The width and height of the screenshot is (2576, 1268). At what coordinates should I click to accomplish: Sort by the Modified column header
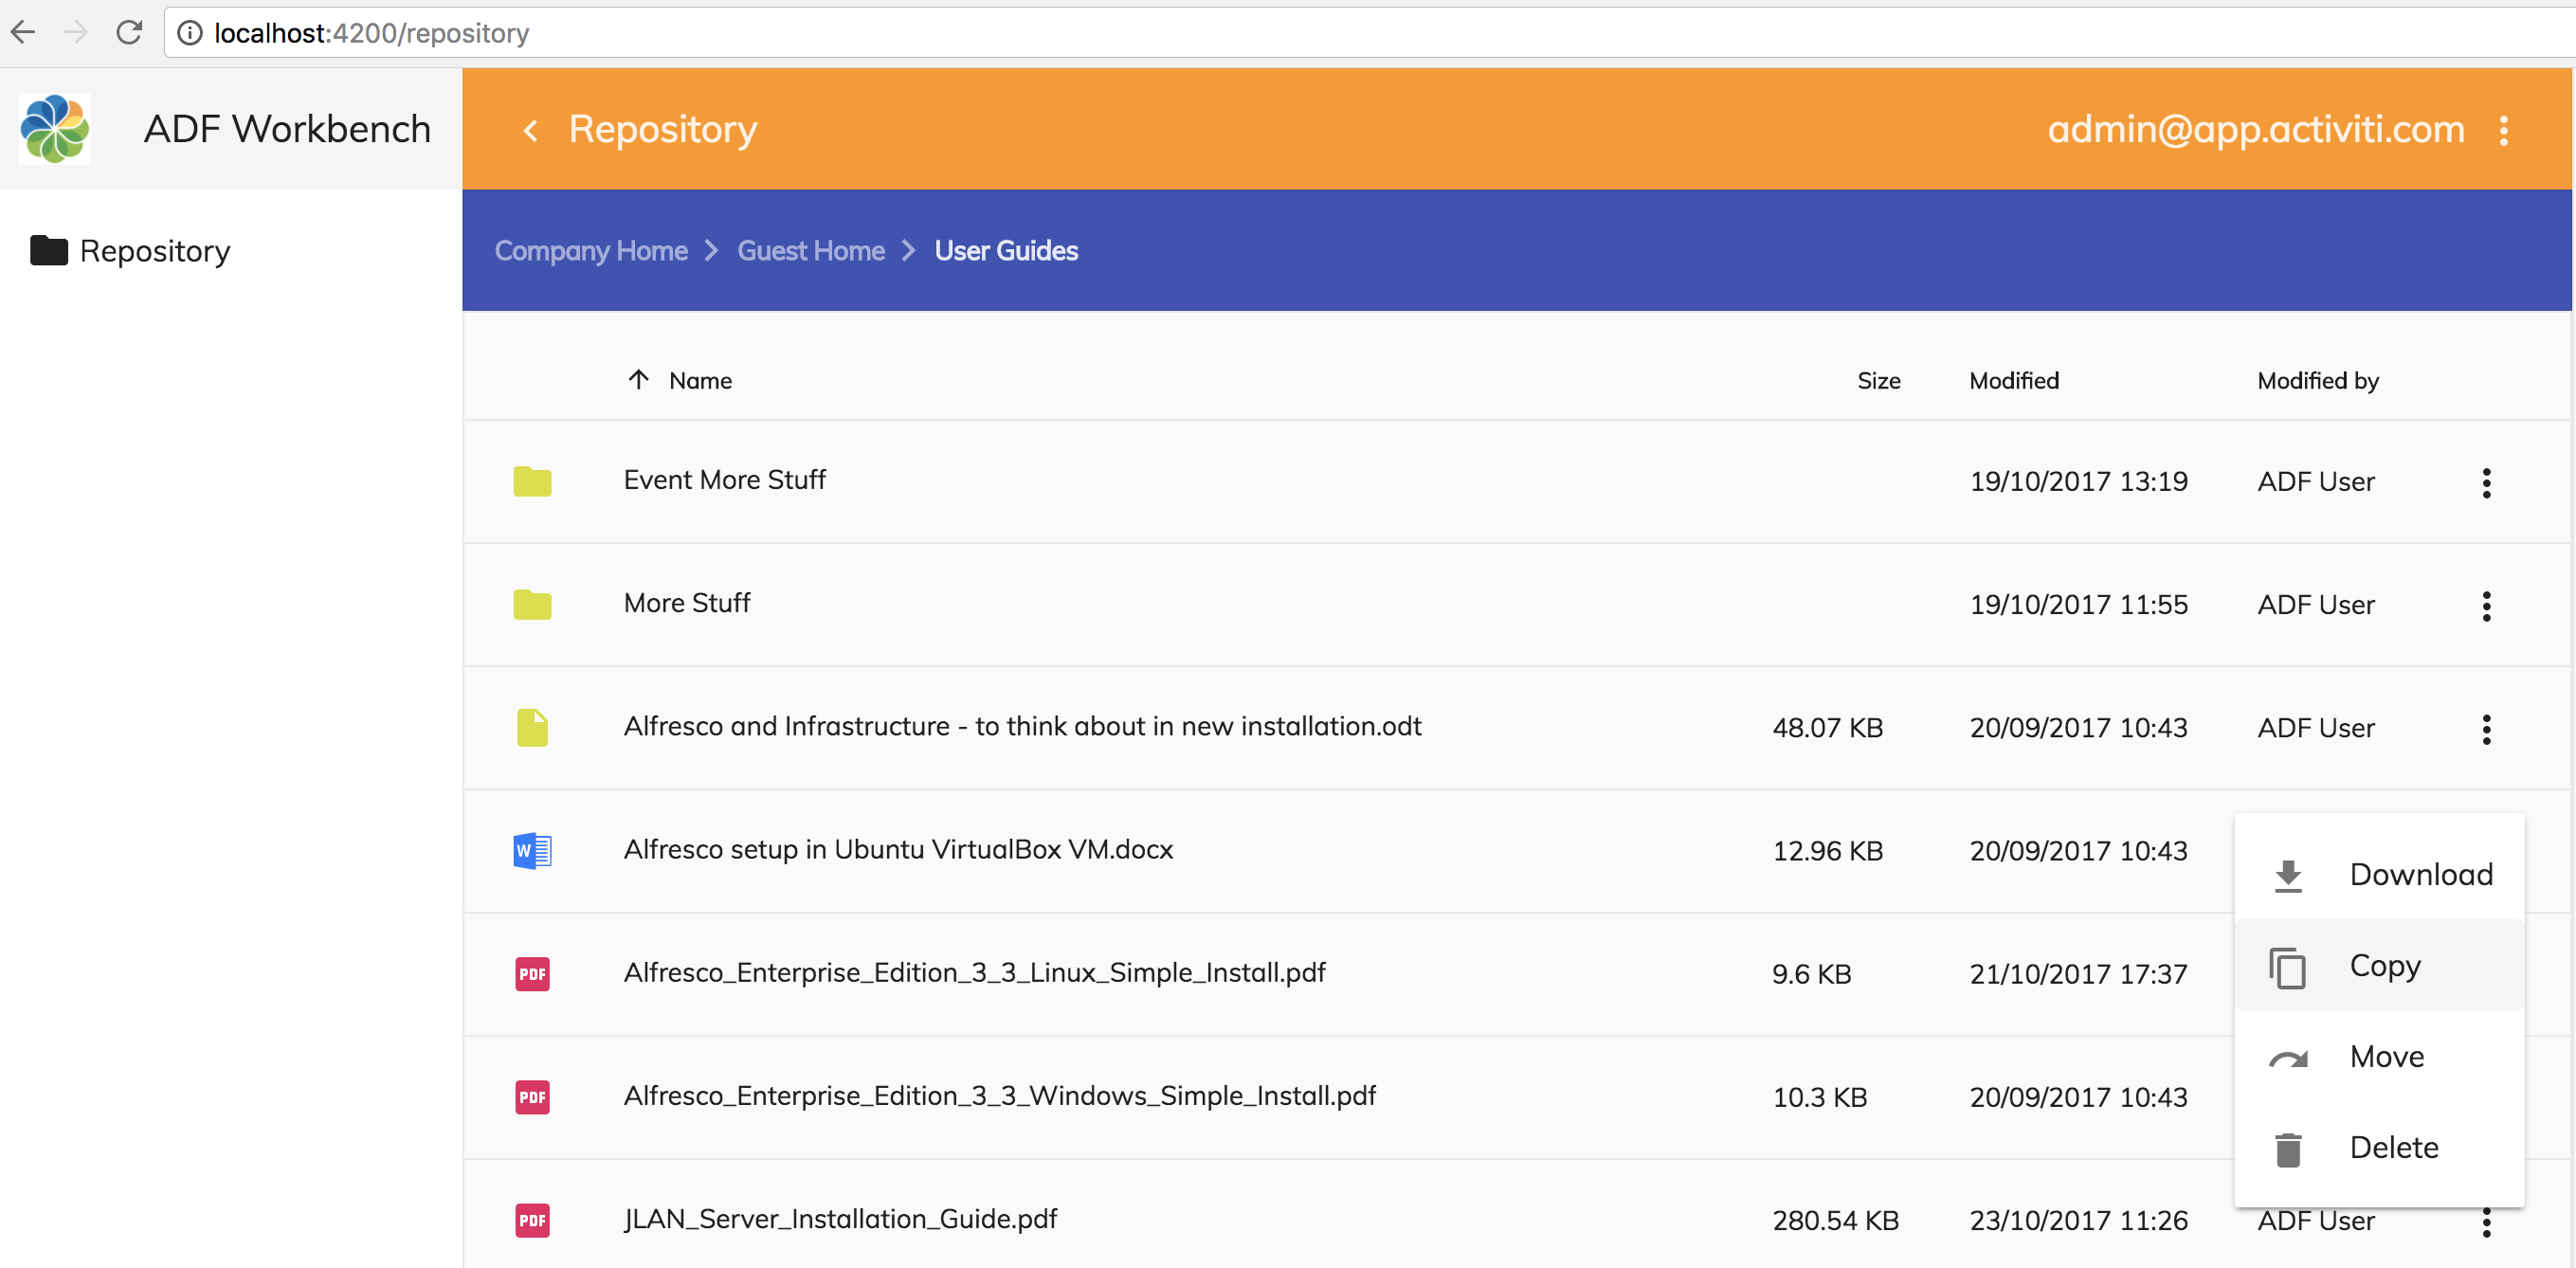click(x=2014, y=380)
